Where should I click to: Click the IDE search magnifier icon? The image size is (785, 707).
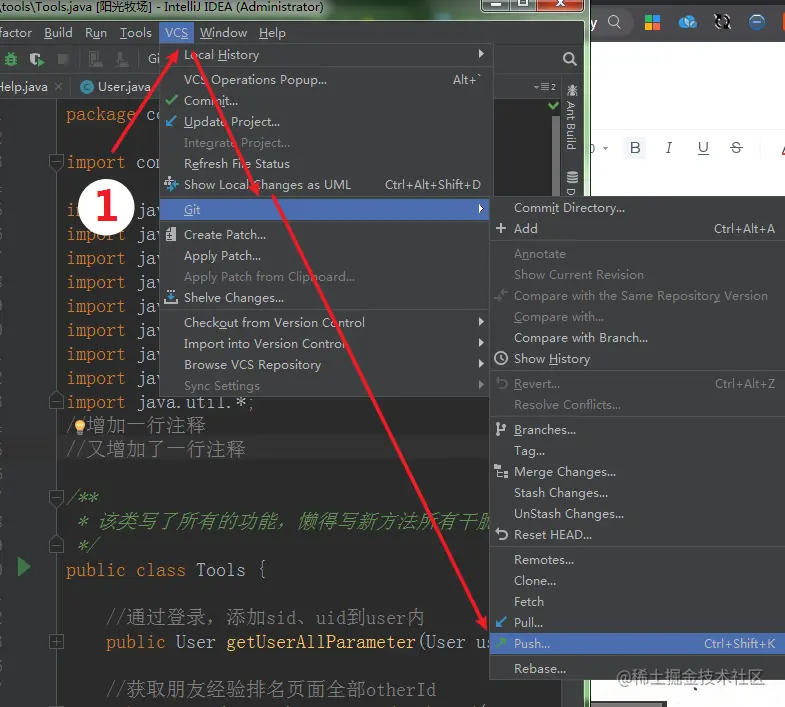point(570,59)
